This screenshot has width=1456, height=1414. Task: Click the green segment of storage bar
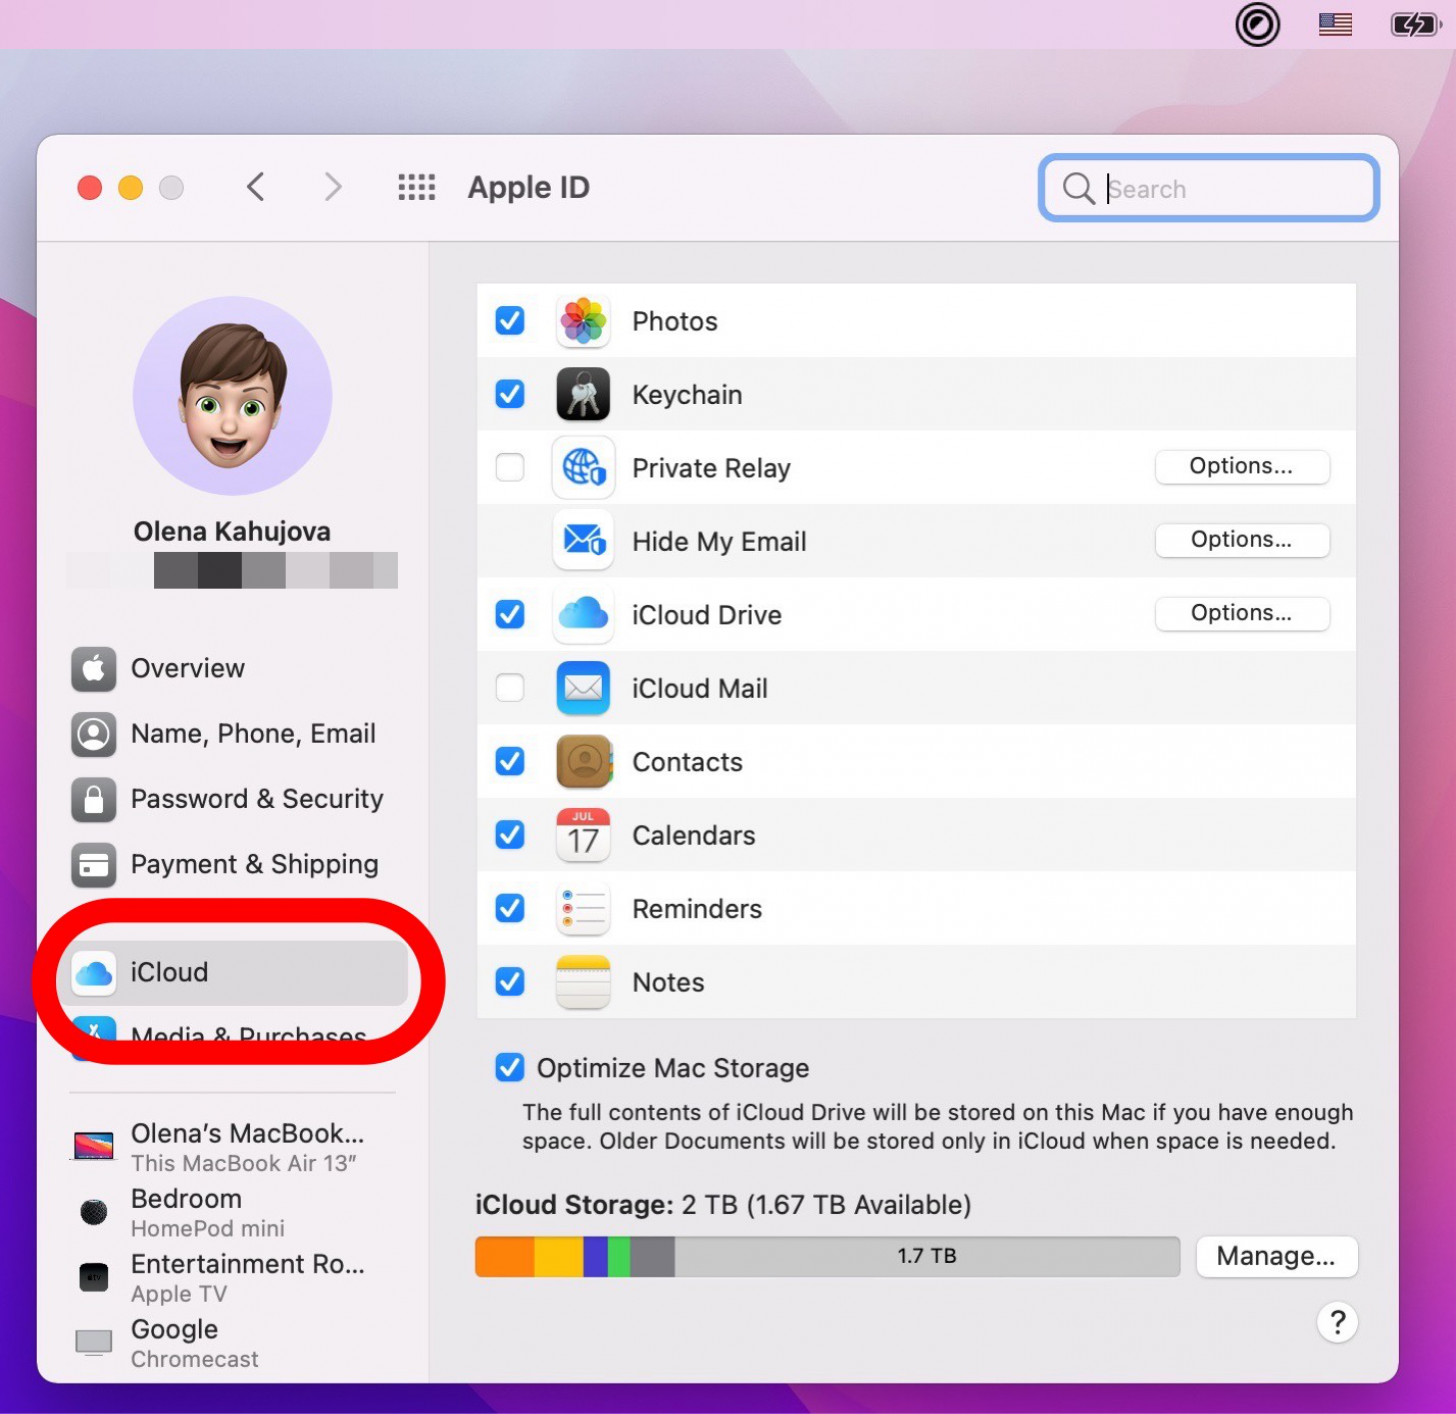coord(619,1257)
